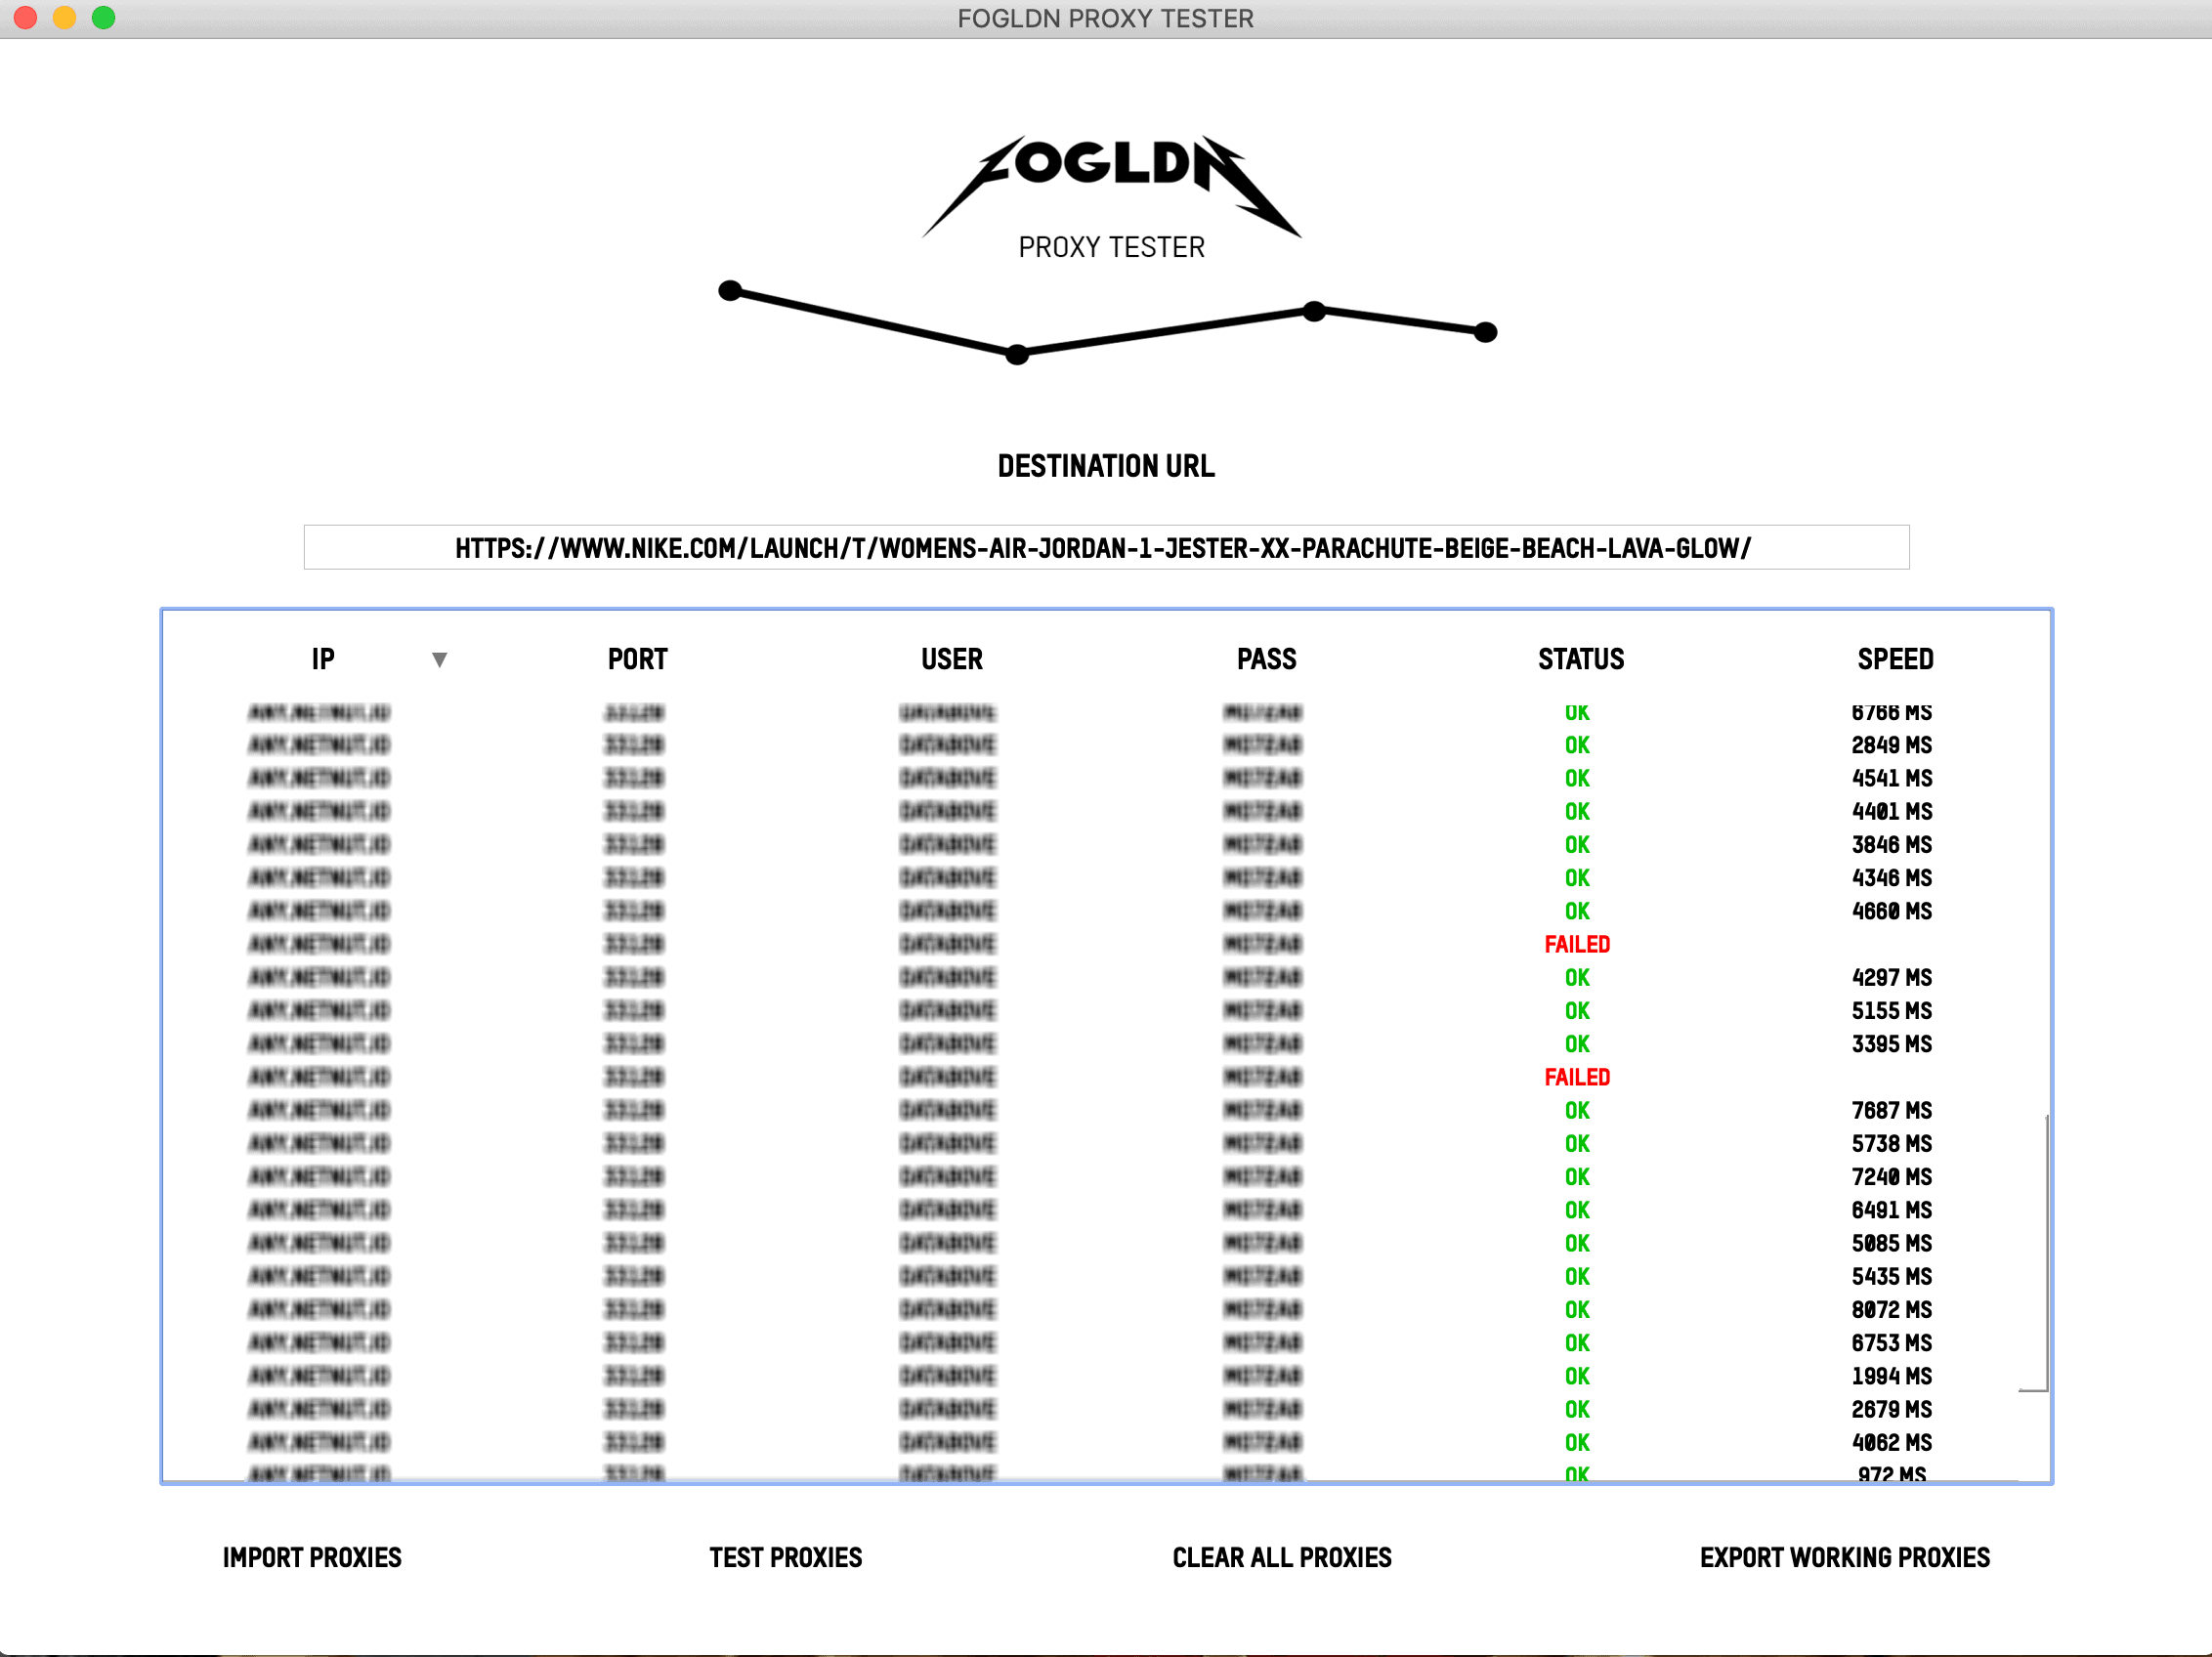Viewport: 2212px width, 1657px height.
Task: Select the 4401 MS speed cell
Action: 1892,811
